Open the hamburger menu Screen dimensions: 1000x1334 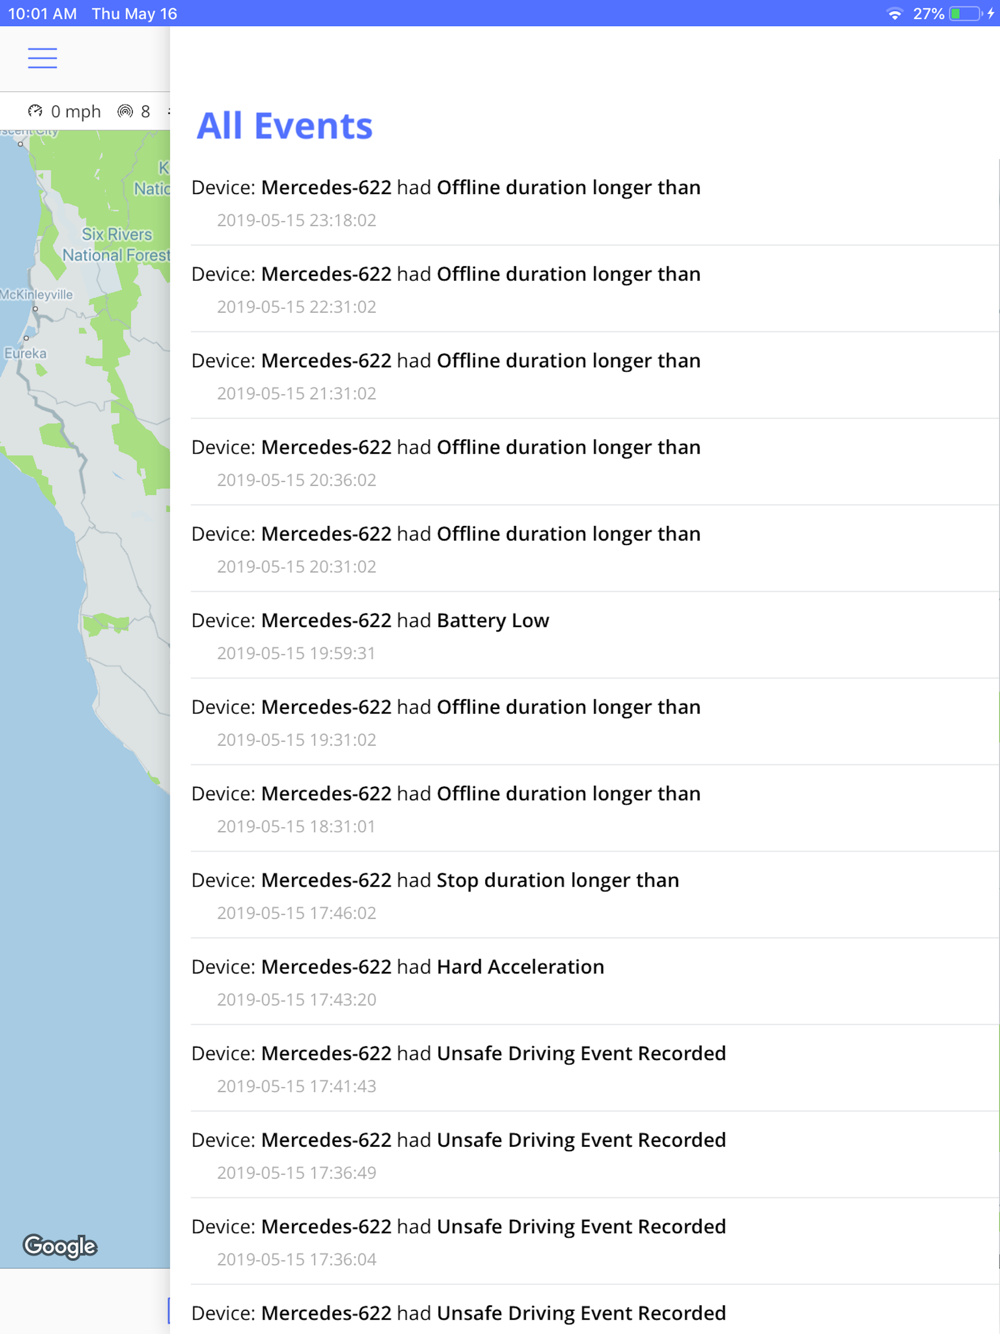click(x=42, y=58)
